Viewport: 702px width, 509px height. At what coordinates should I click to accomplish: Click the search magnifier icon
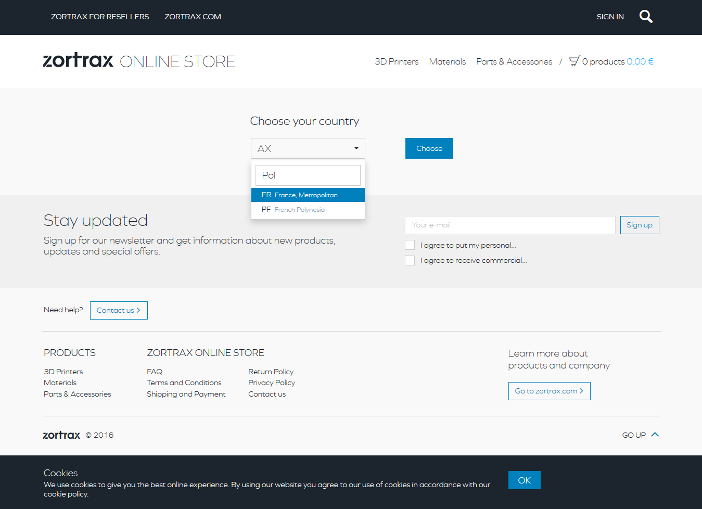tap(646, 16)
